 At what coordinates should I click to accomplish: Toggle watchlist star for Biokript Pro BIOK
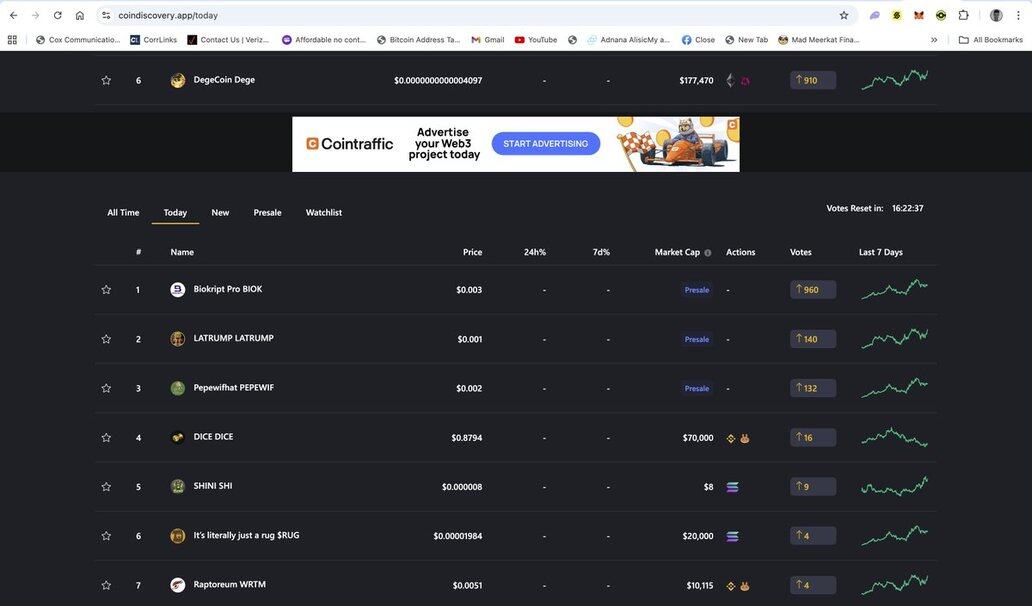click(x=106, y=290)
